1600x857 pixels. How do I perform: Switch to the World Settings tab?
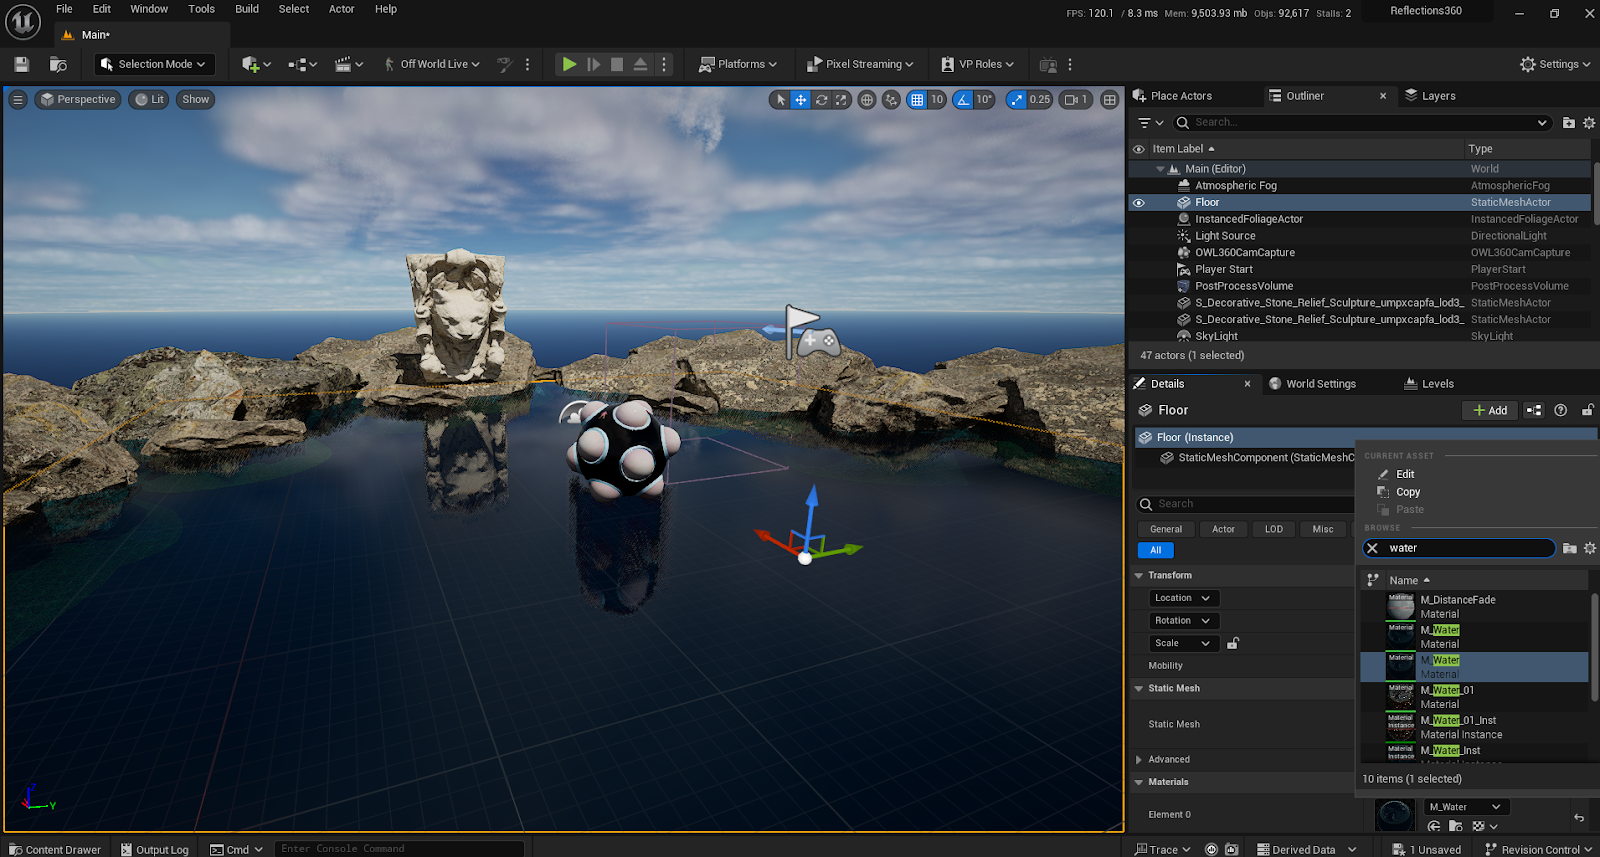pyautogui.click(x=1312, y=384)
